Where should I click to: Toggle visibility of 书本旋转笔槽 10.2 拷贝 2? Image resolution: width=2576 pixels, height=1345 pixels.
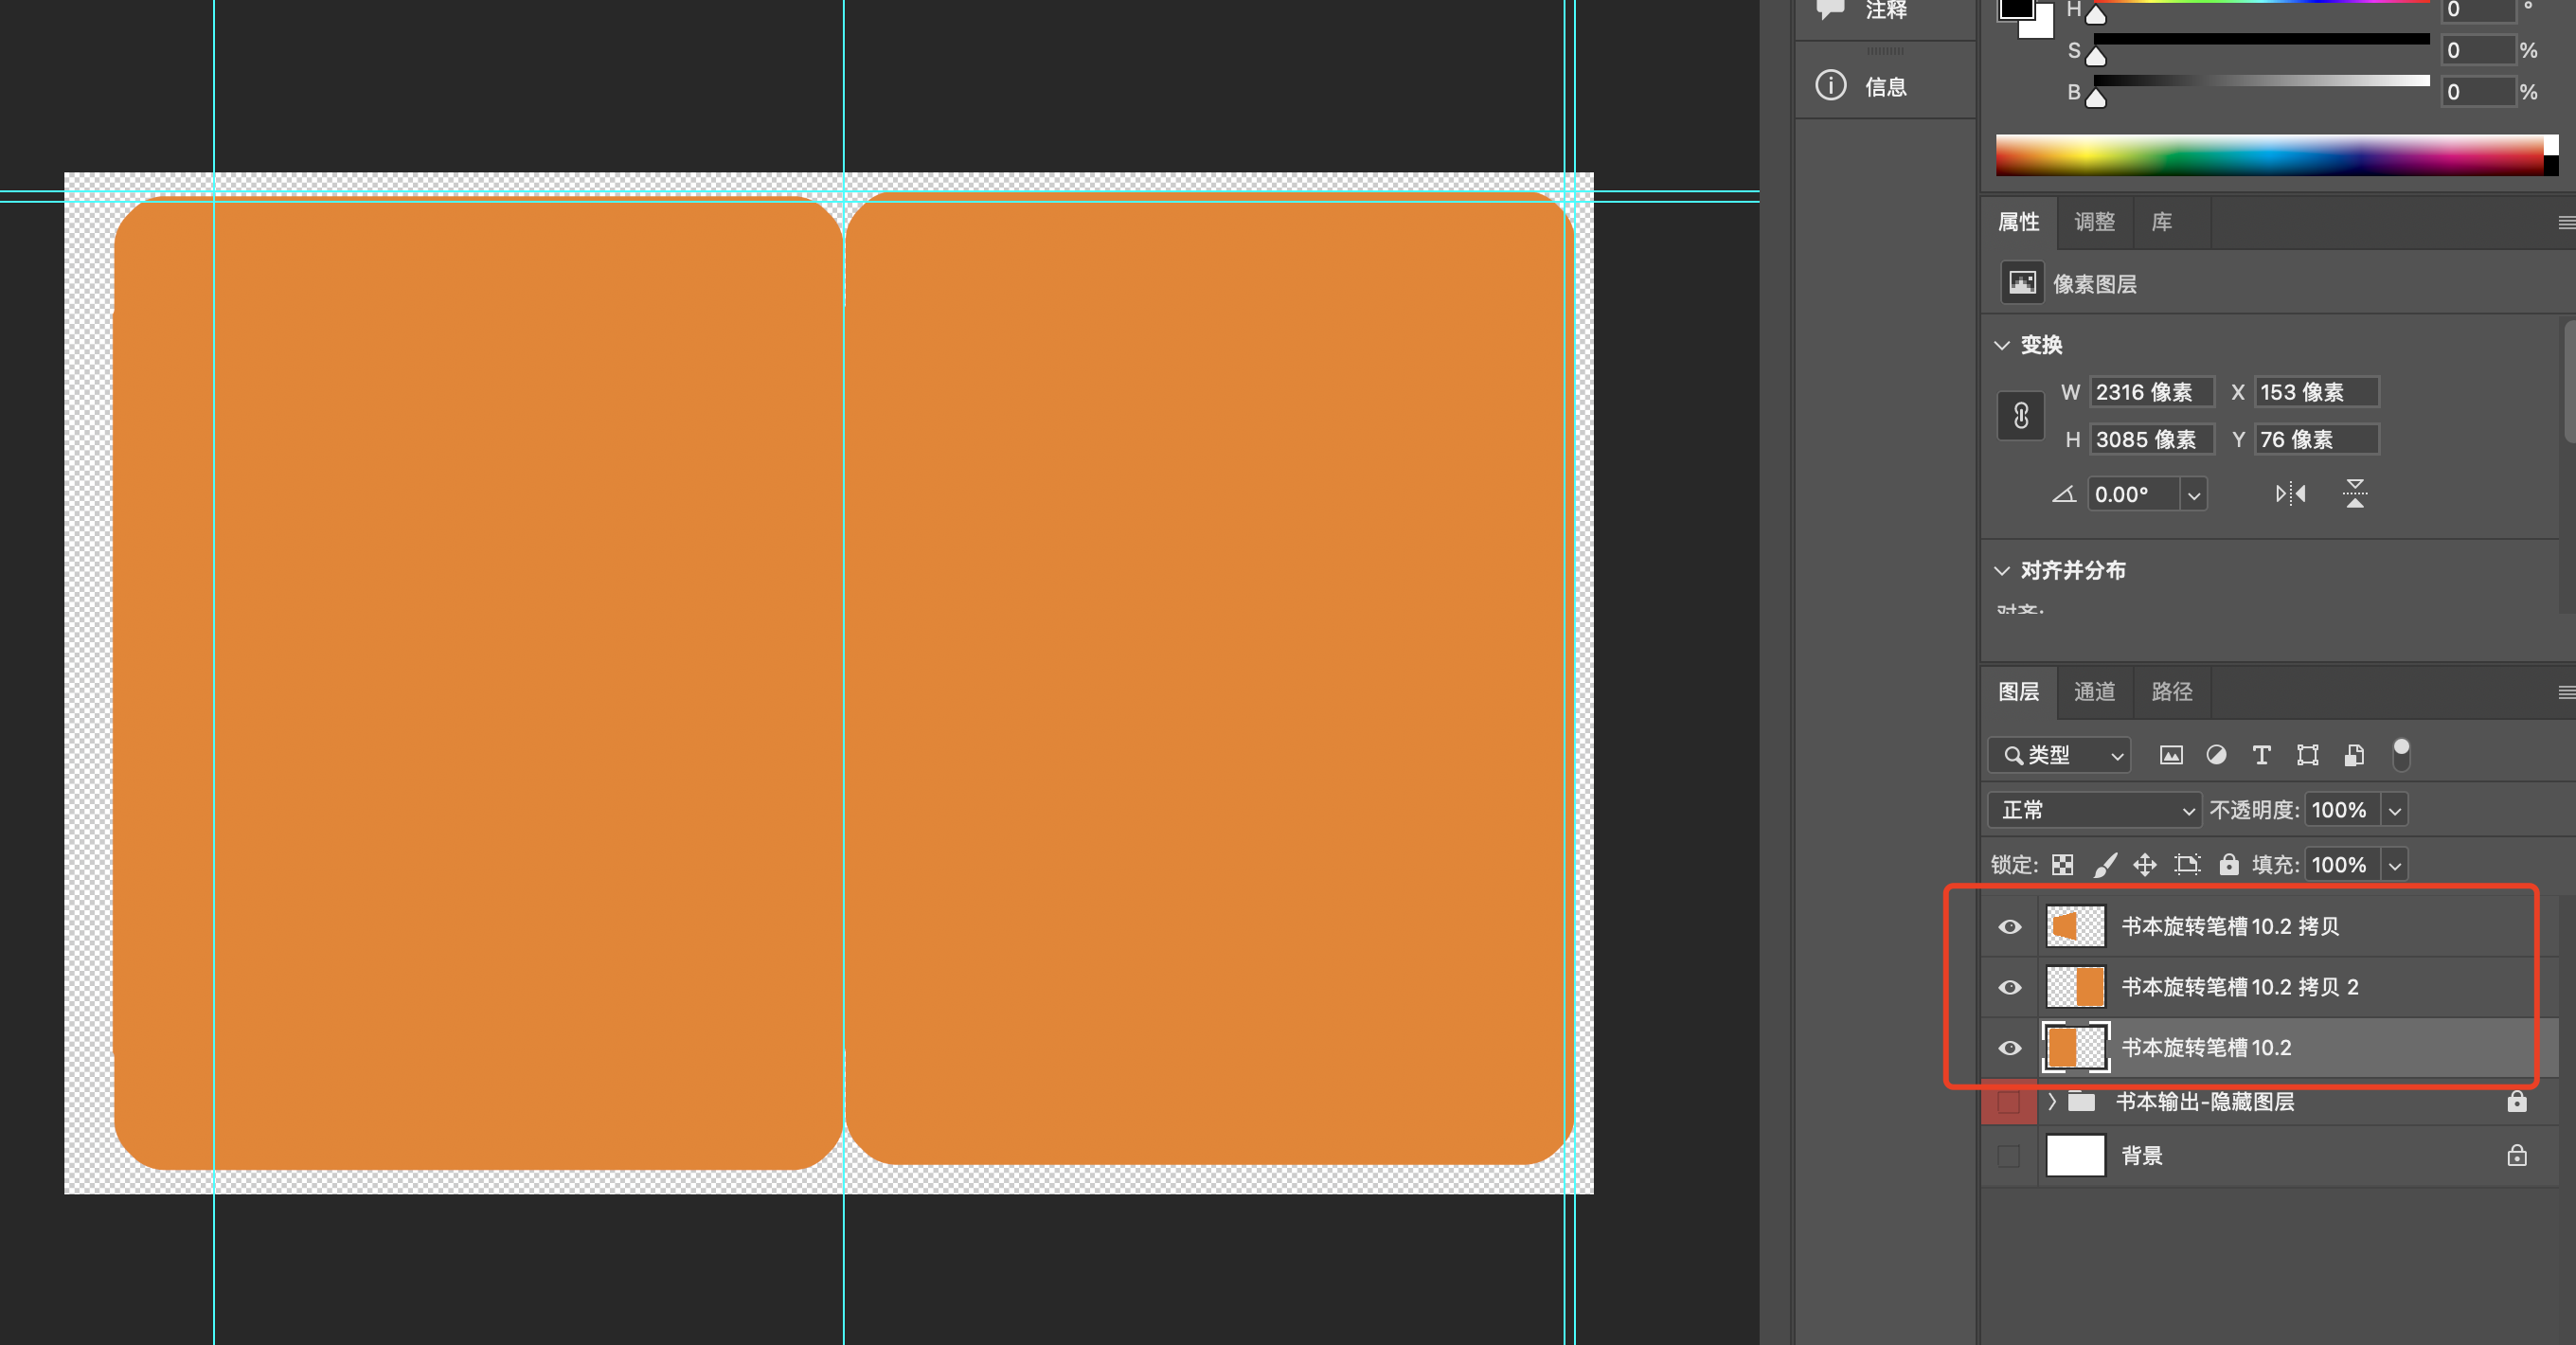[2009, 988]
